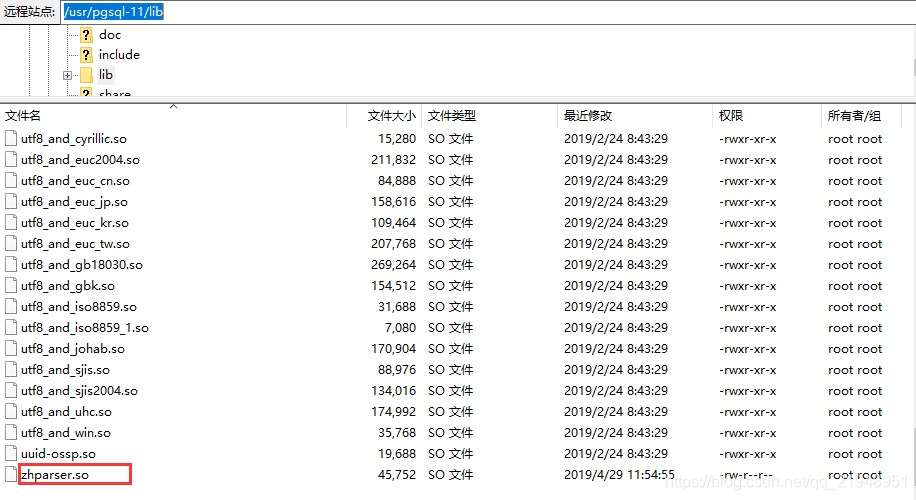
Task: Click file icon of utf8_and_euc_jp.so
Action: click(x=11, y=202)
